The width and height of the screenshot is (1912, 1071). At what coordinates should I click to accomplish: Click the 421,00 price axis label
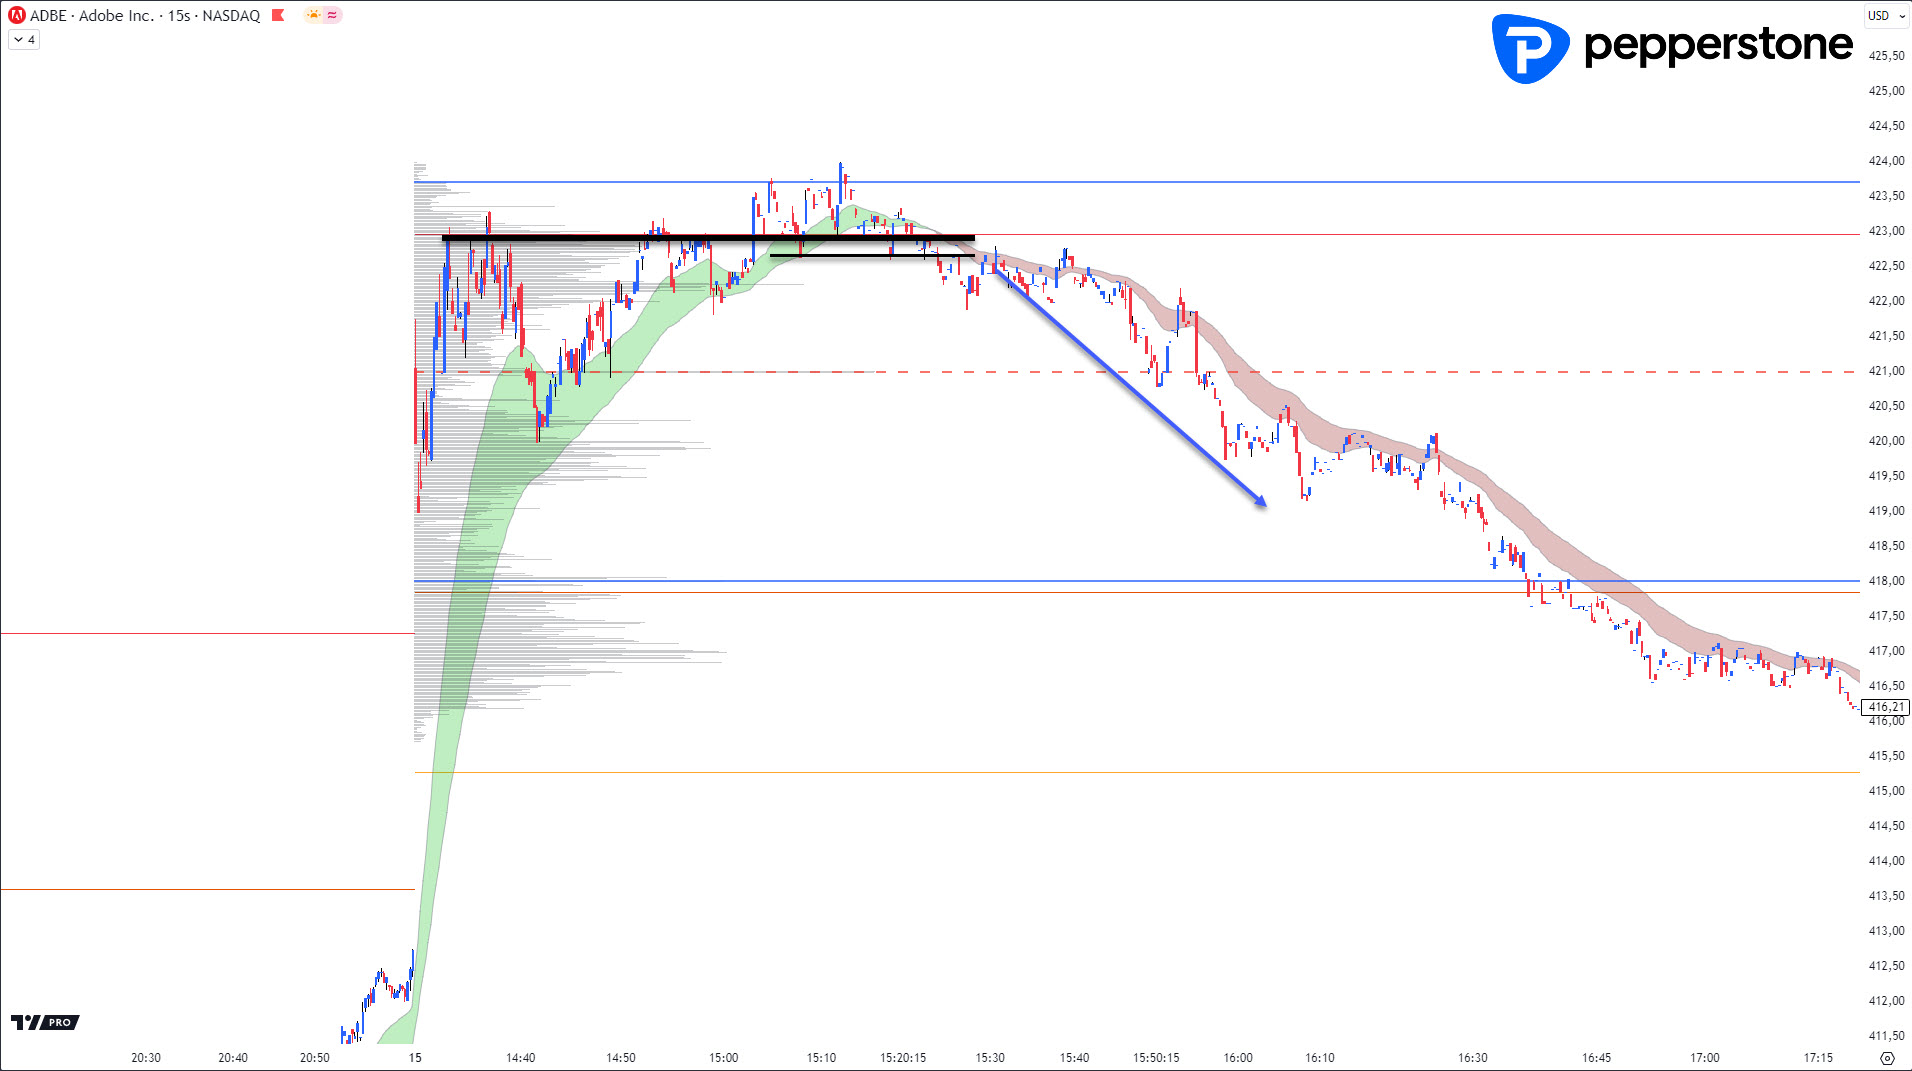pos(1886,371)
